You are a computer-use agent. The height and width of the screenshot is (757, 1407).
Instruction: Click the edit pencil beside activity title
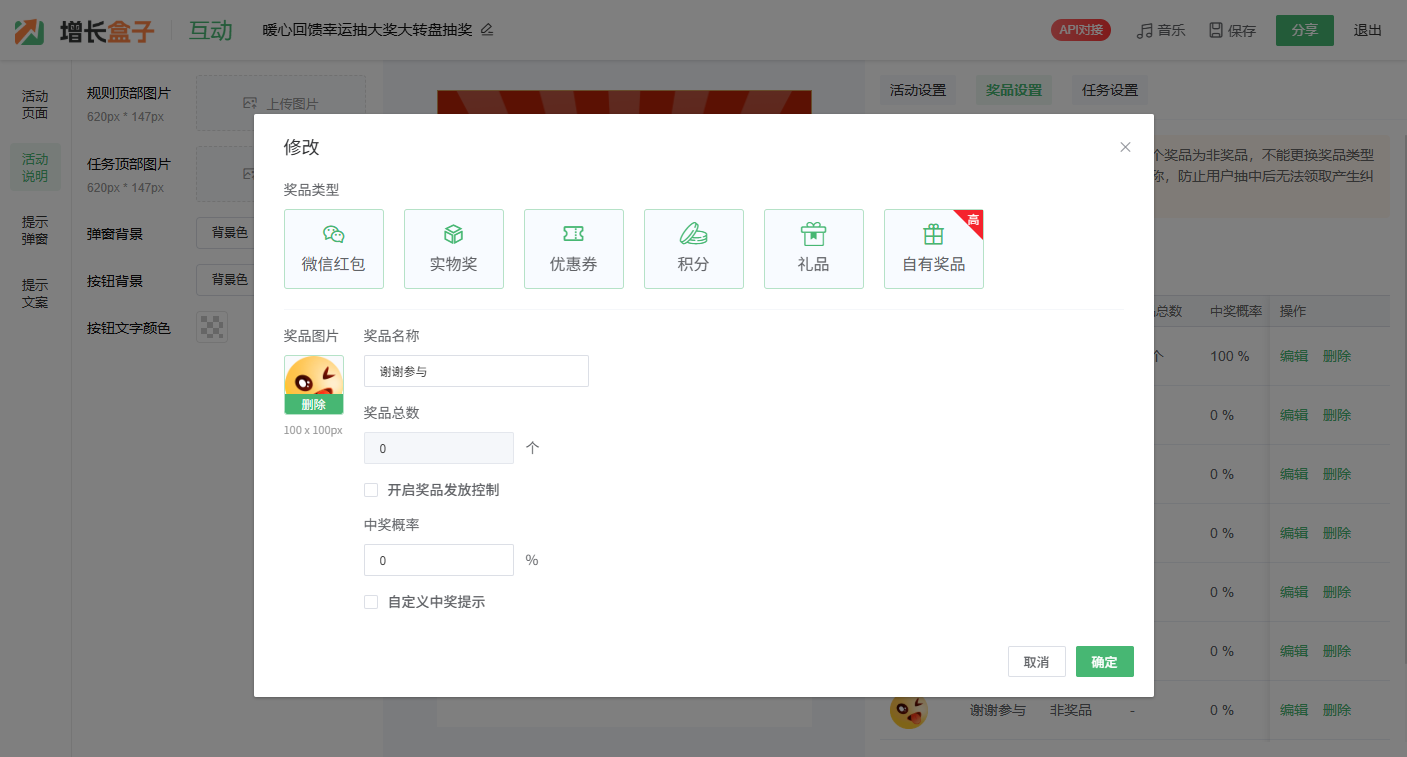point(487,30)
